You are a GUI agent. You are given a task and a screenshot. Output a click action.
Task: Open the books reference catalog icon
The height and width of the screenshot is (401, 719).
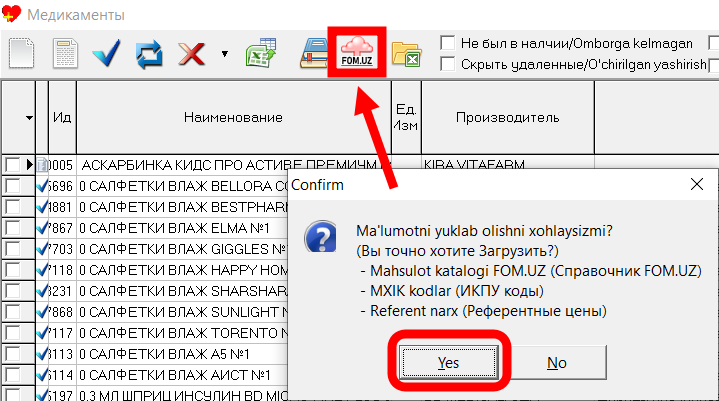(x=314, y=53)
